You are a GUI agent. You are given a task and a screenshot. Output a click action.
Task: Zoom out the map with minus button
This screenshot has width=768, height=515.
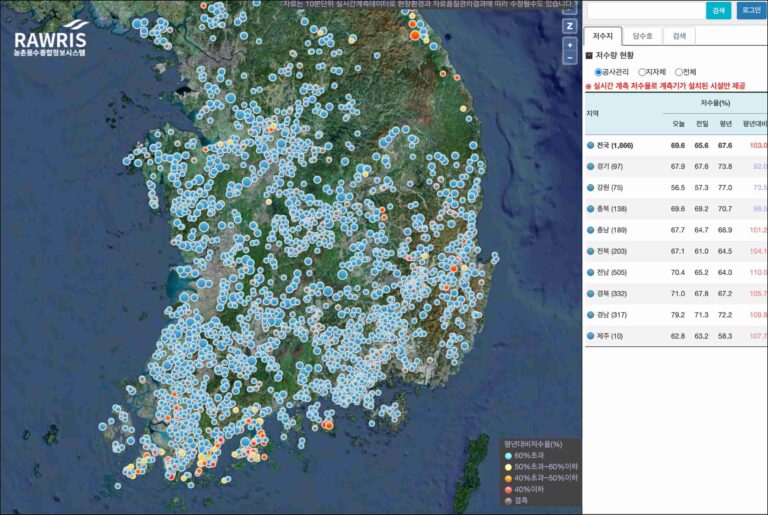coord(570,58)
